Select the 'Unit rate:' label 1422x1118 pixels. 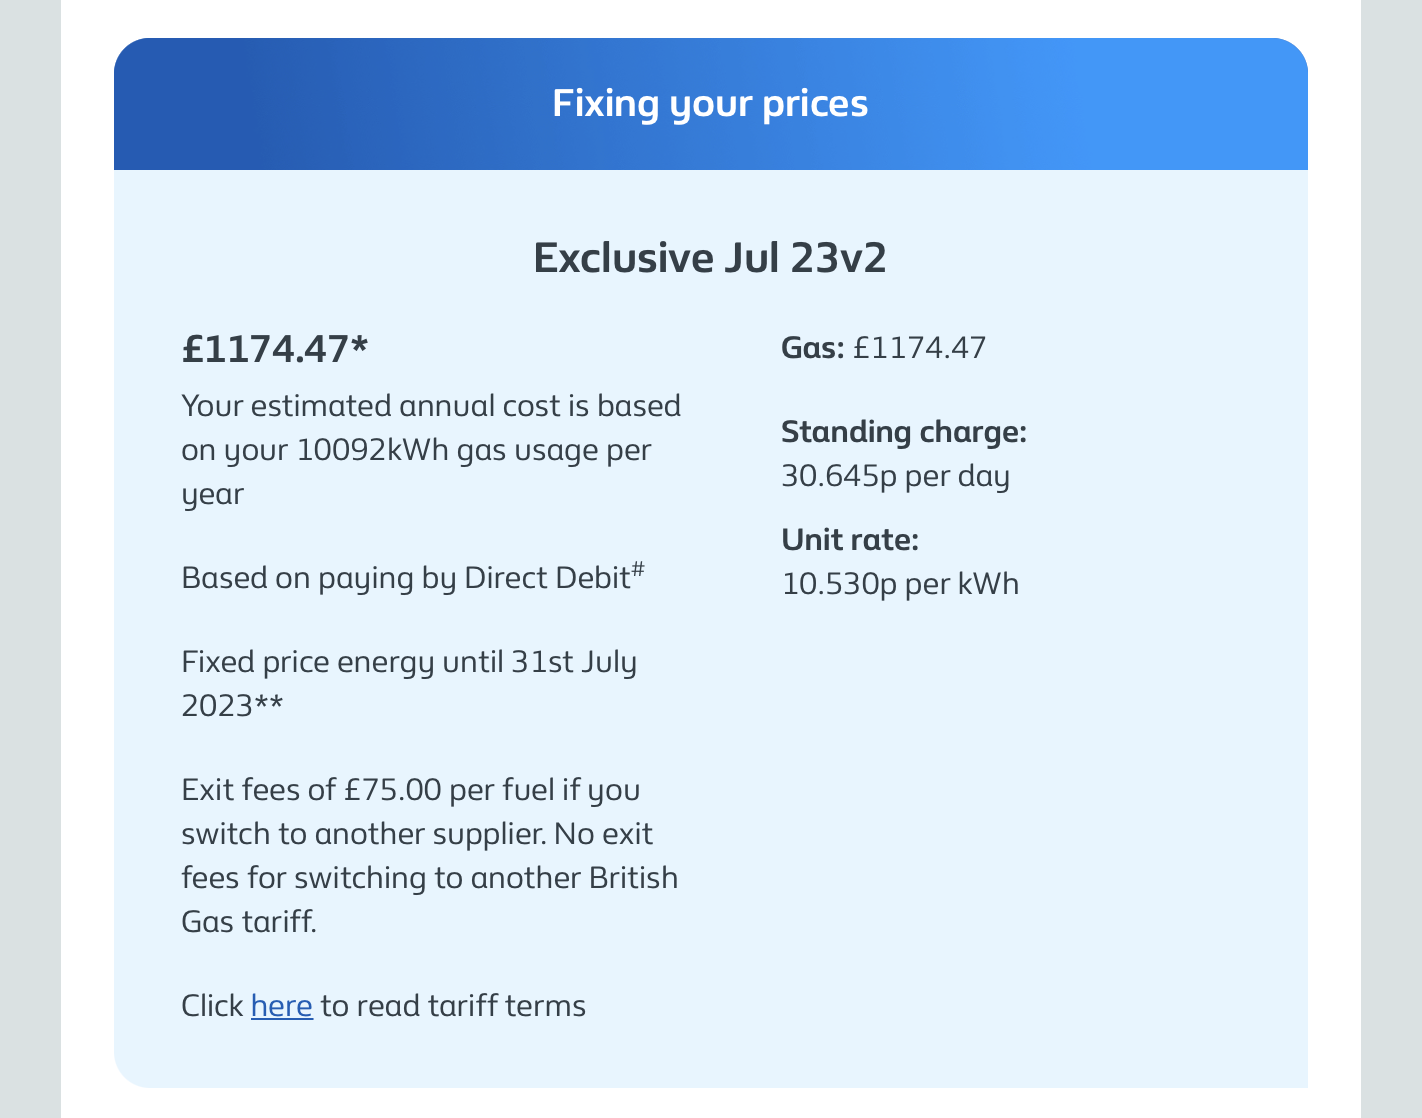[x=849, y=540]
